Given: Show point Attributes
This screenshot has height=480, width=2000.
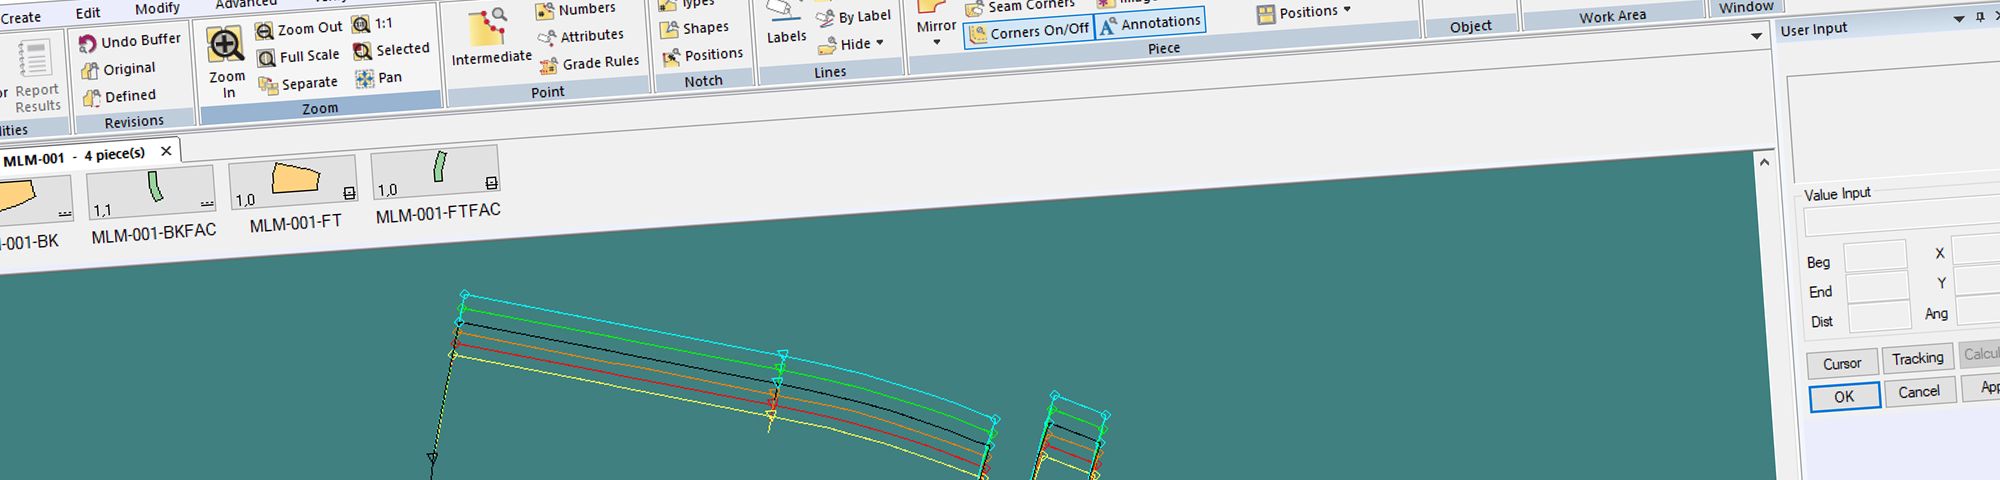Looking at the screenshot, I should (580, 37).
